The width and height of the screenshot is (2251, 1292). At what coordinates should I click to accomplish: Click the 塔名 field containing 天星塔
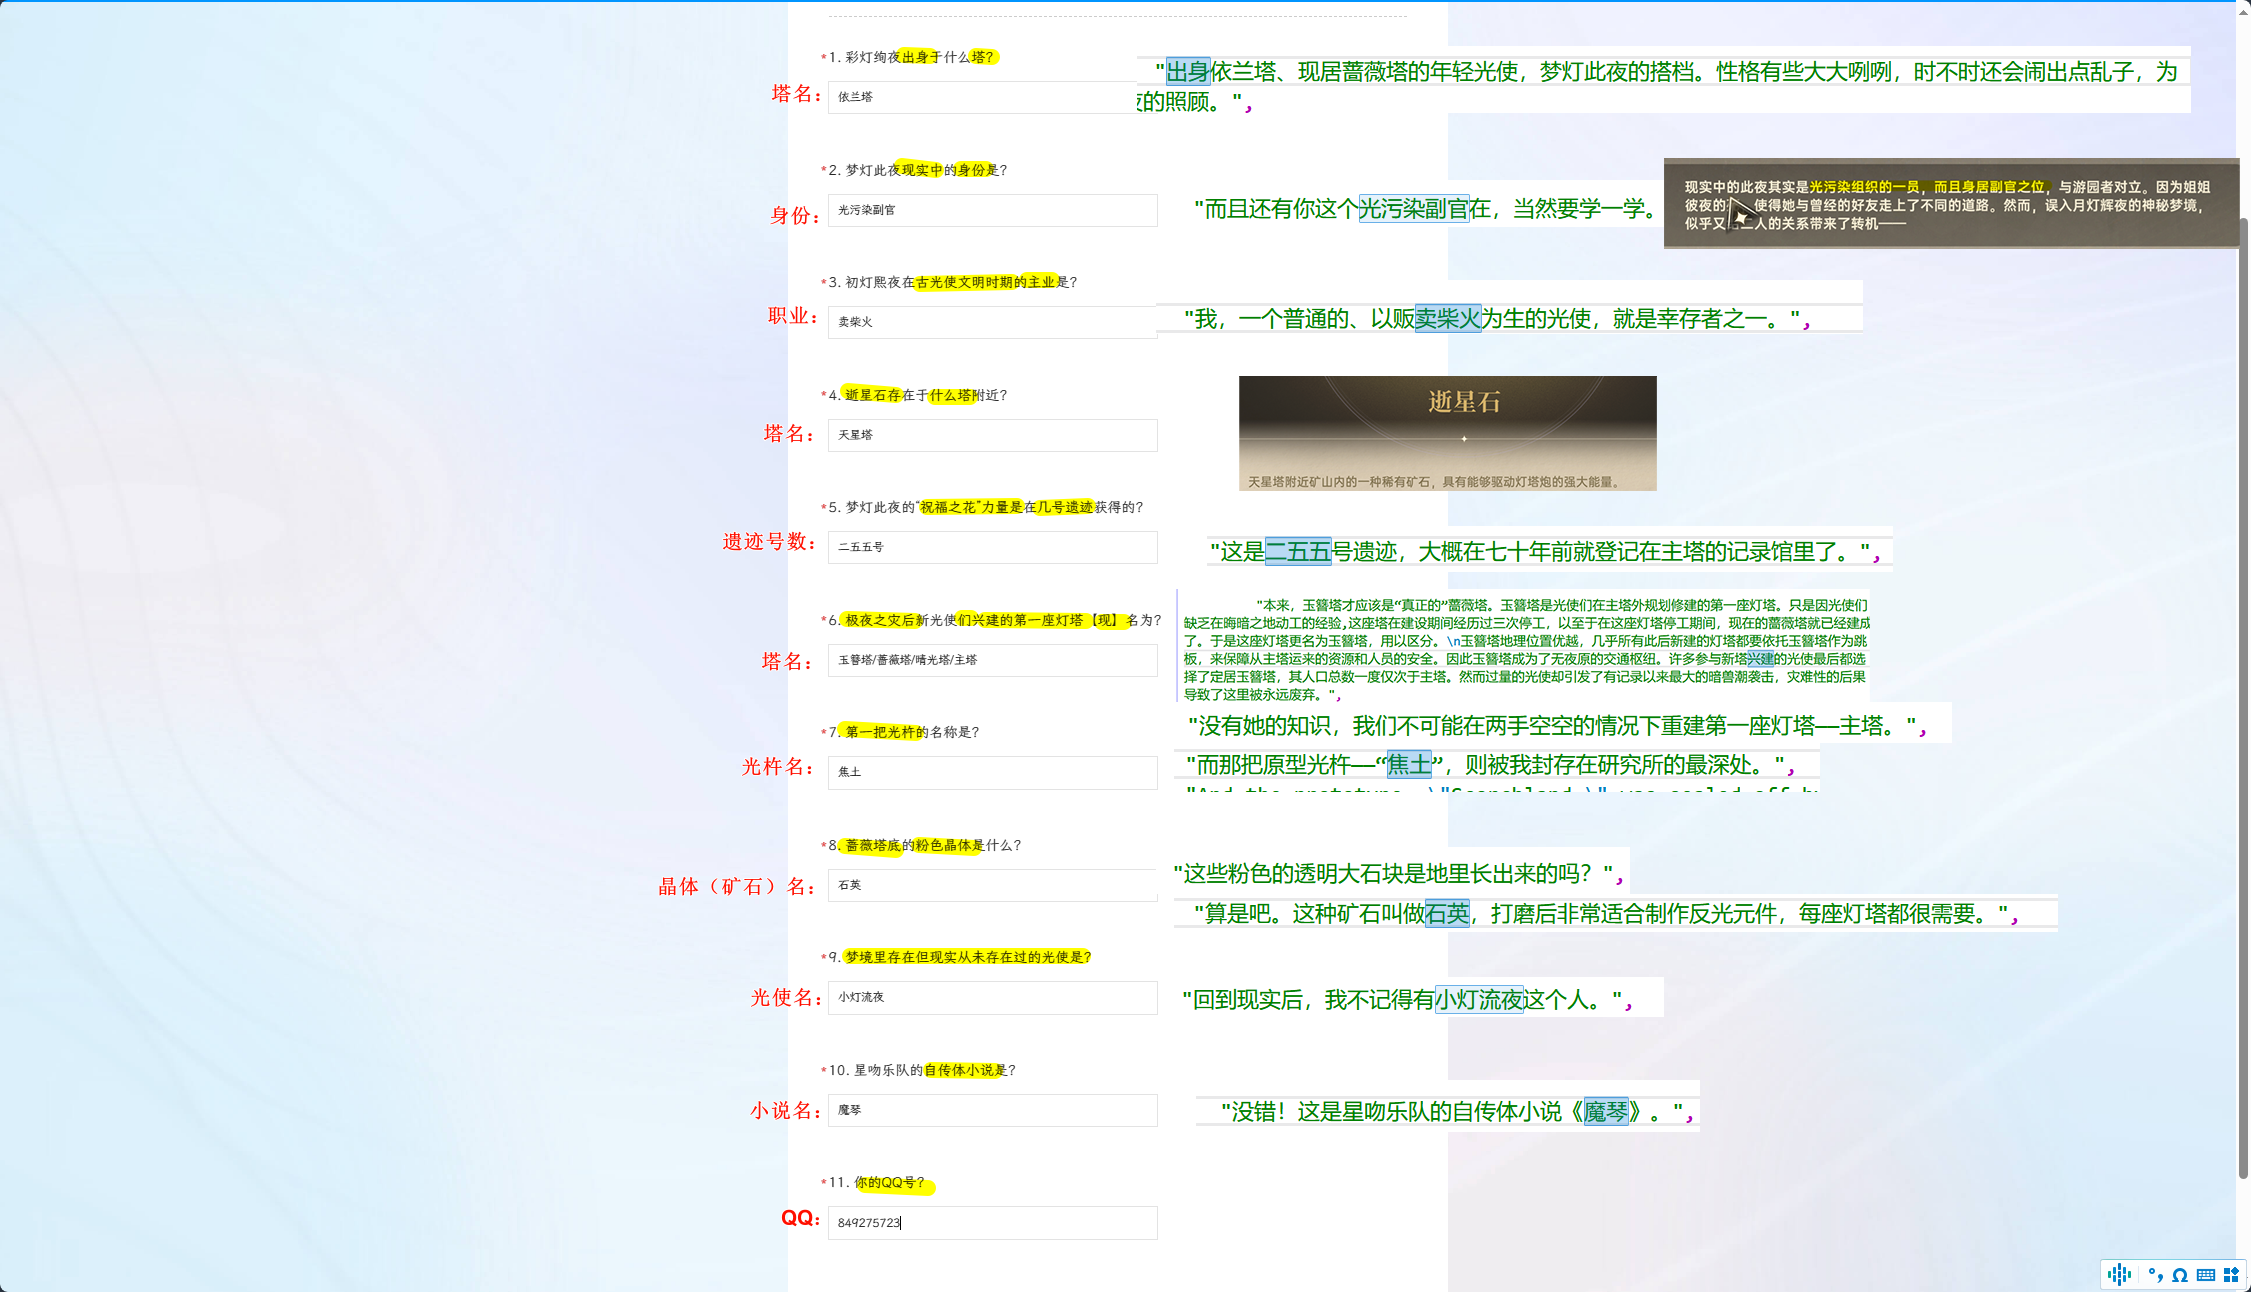pyautogui.click(x=991, y=435)
